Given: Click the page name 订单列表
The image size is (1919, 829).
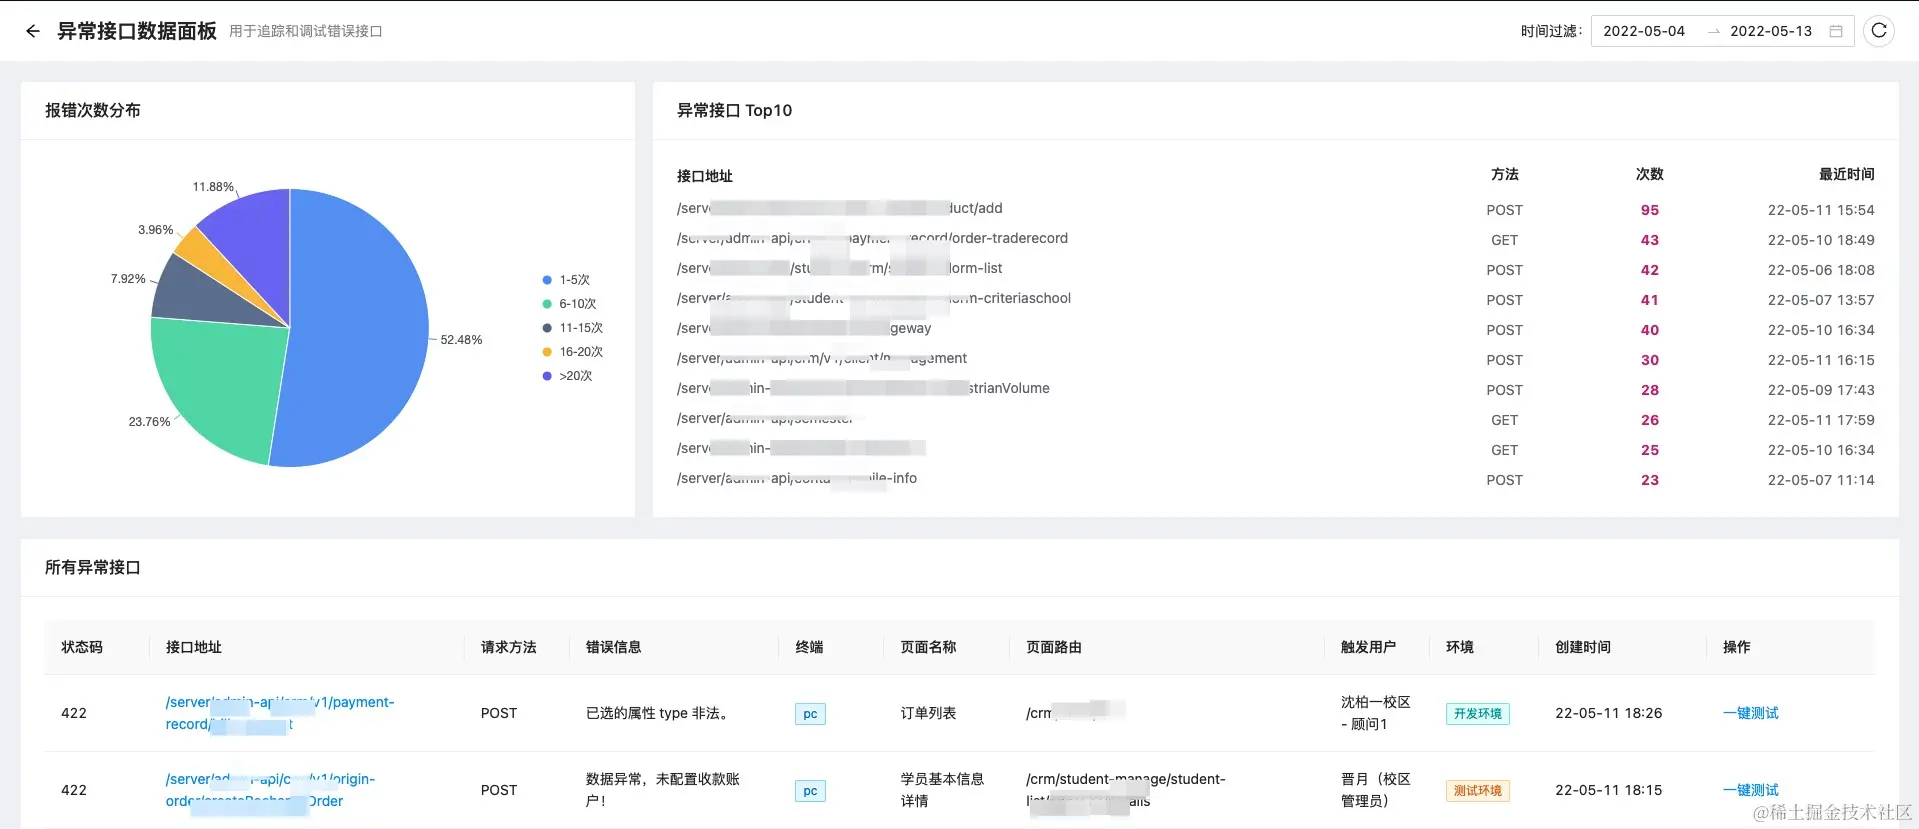Looking at the screenshot, I should tap(929, 713).
